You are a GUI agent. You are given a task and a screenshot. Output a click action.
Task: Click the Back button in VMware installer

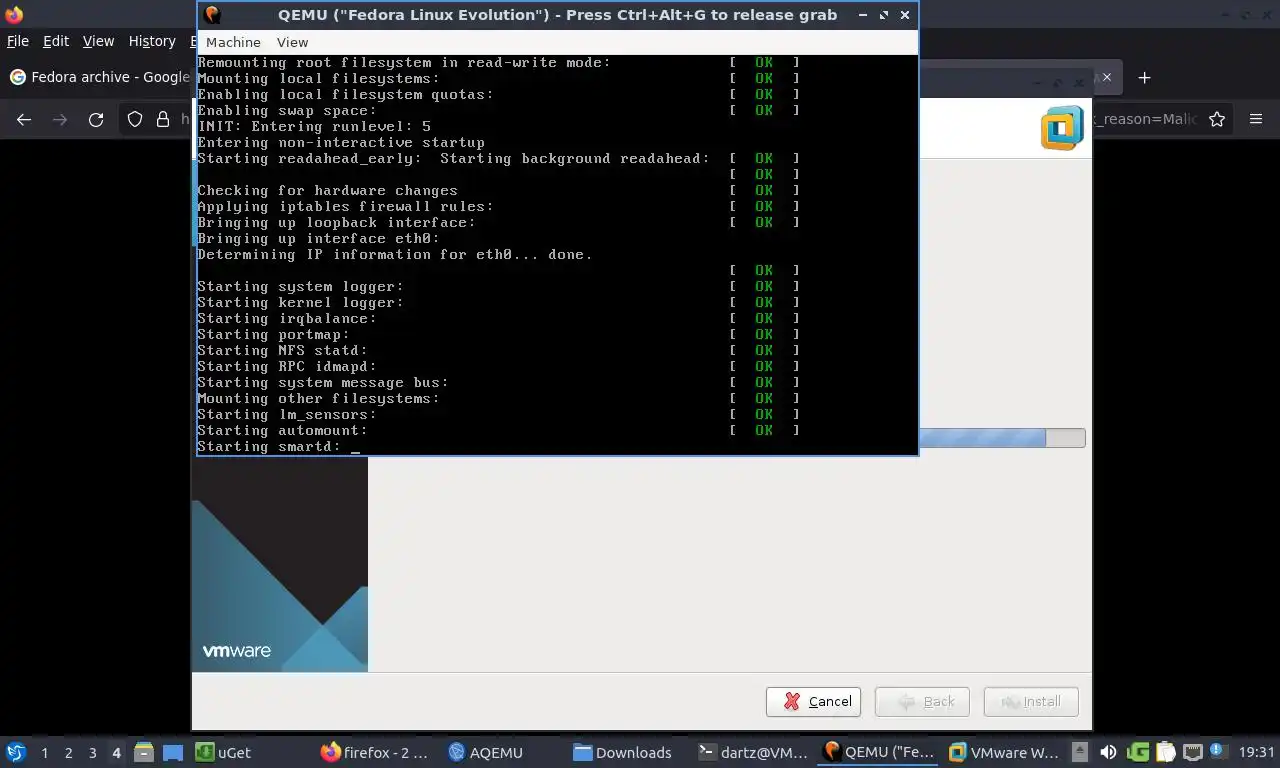point(922,701)
